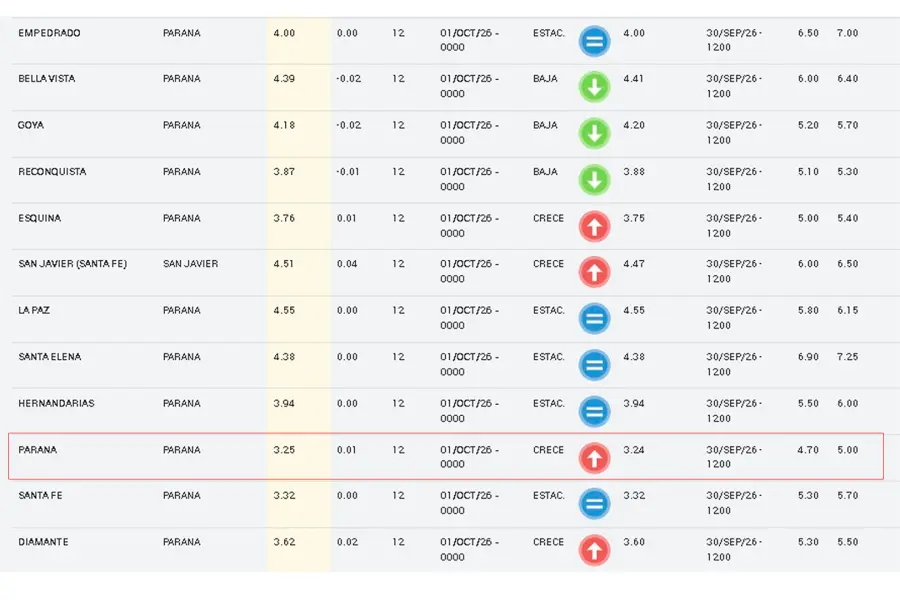Click Reconquista's green falling arrow icon
The width and height of the screenshot is (900, 600).
pos(594,180)
